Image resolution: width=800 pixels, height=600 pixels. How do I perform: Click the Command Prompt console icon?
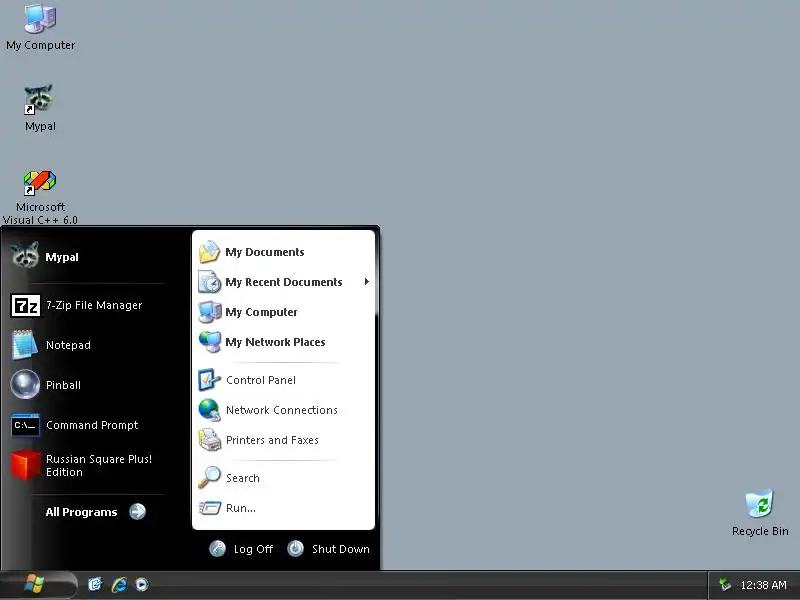(25, 425)
